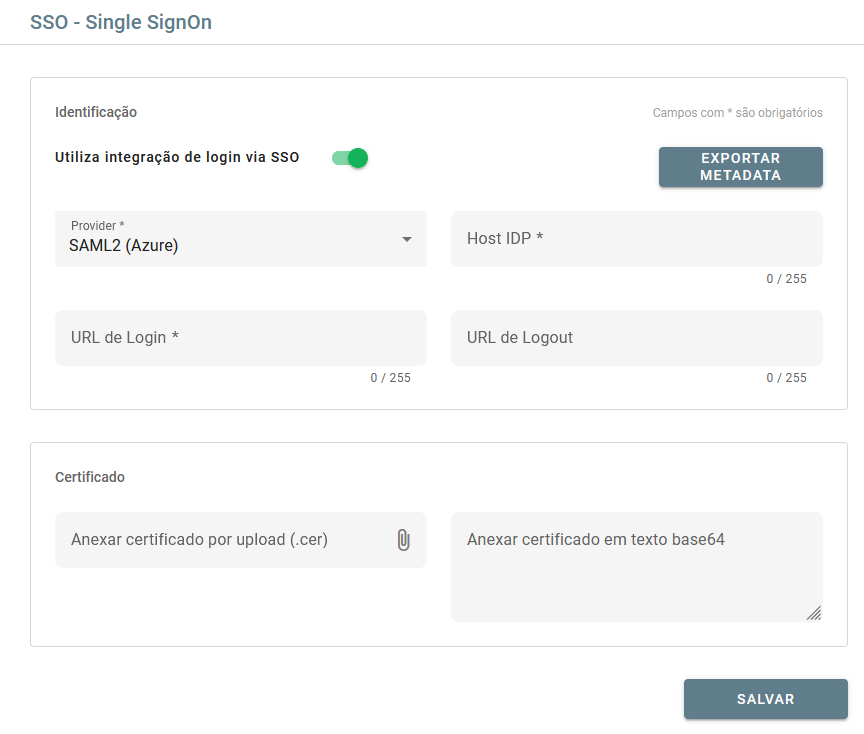The height and width of the screenshot is (734, 864).
Task: Click the 'Utiliza integração de login via SSO' label
Action: [x=176, y=157]
